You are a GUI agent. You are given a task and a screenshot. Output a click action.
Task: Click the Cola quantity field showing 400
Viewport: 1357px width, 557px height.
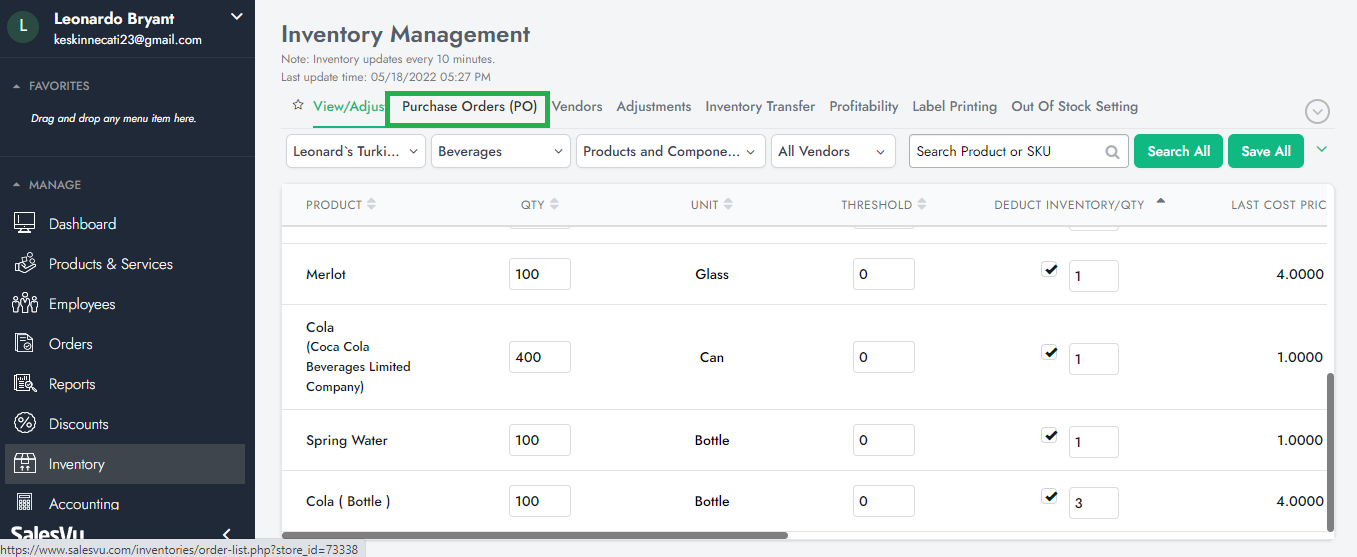point(539,357)
